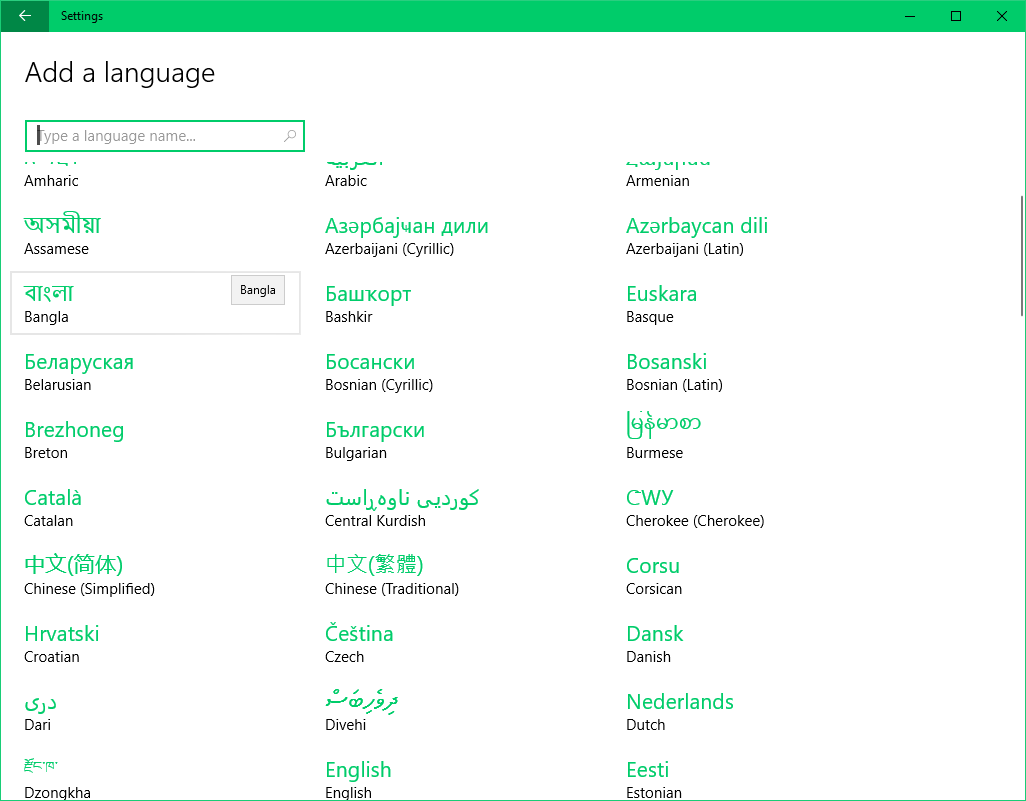Select Chinese (Traditional) language

[391, 575]
